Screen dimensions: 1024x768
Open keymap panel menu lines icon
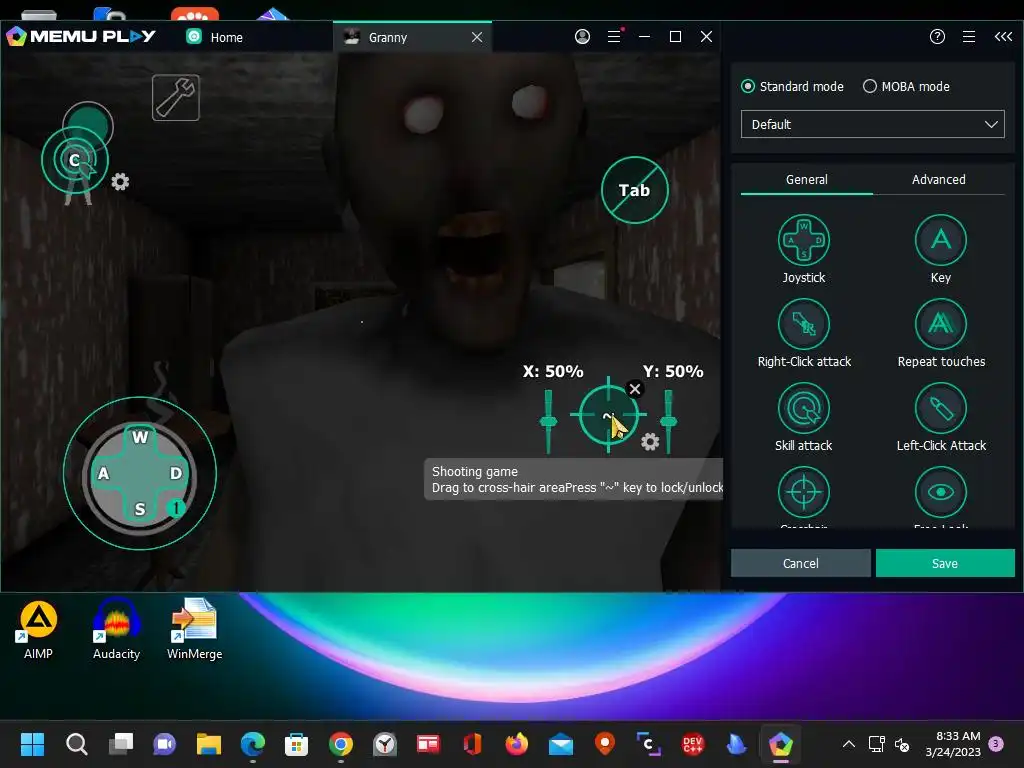(968, 37)
